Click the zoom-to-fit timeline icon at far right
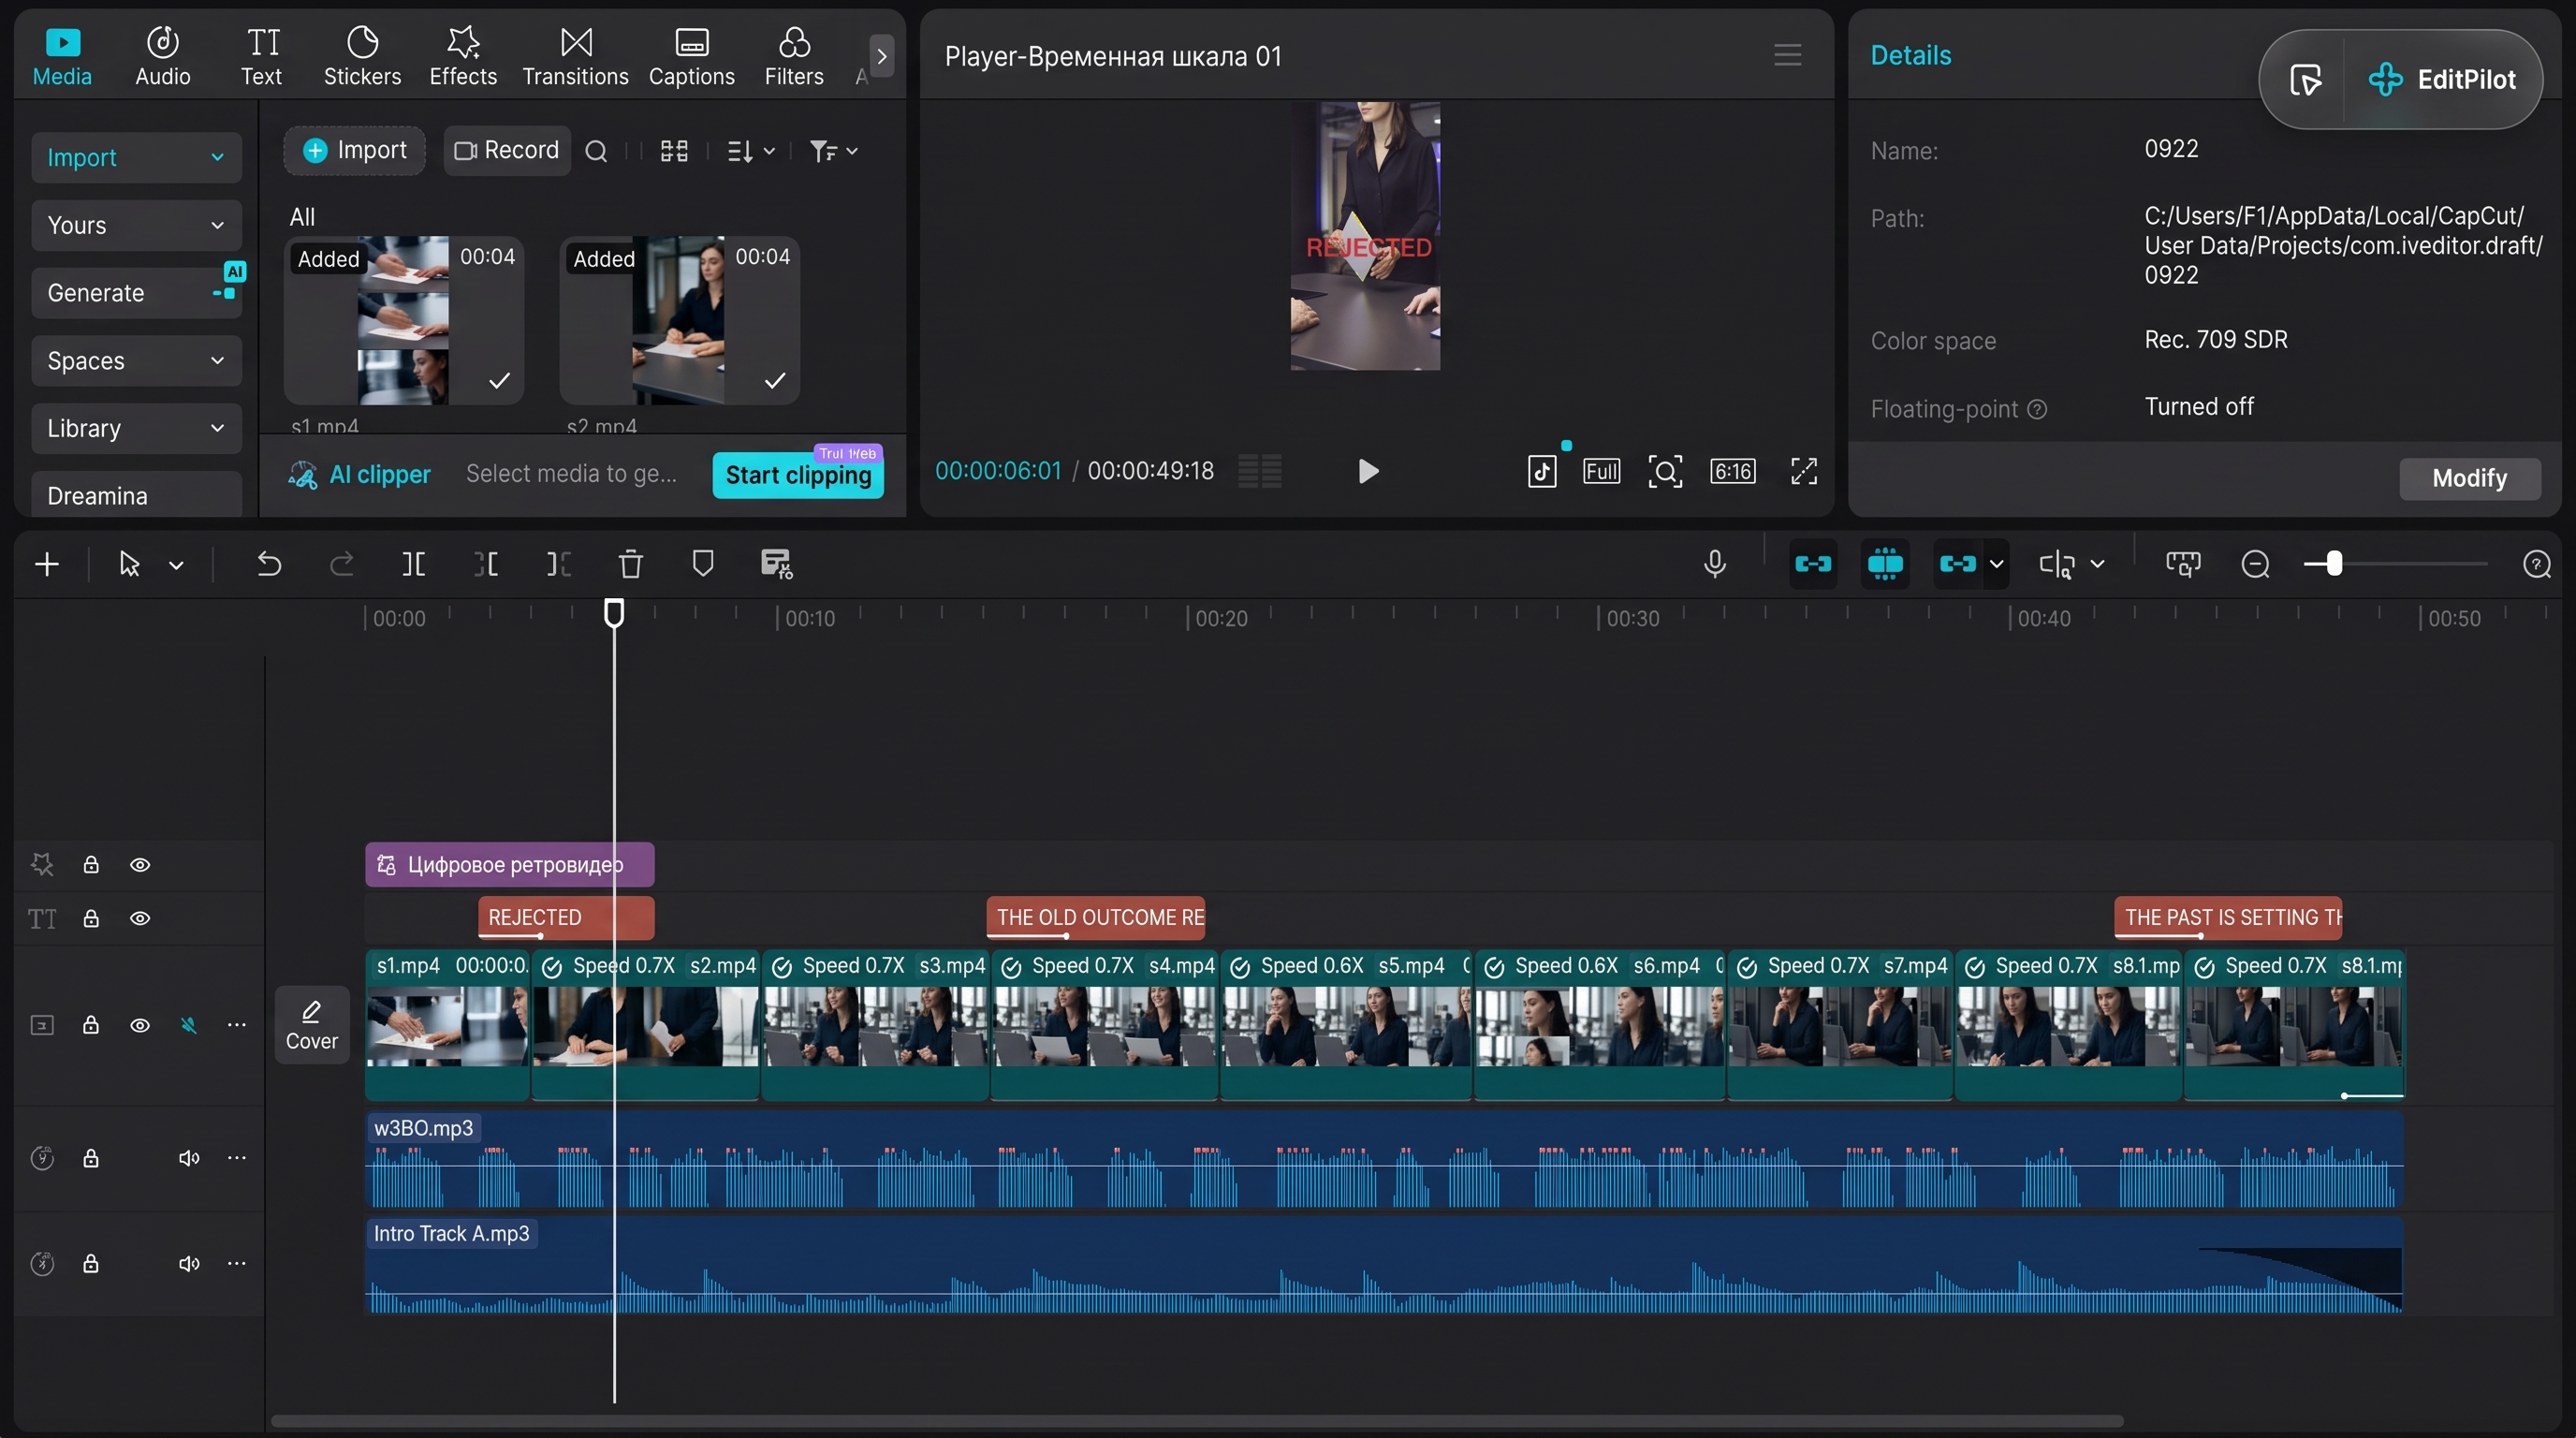 (2537, 564)
